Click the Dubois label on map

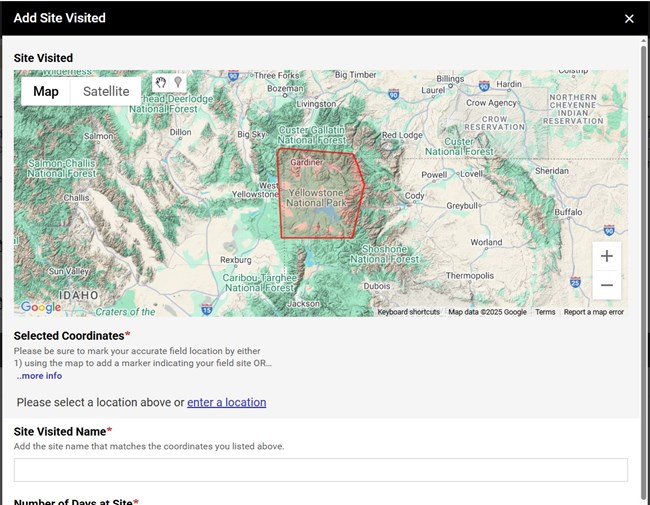click(x=376, y=286)
